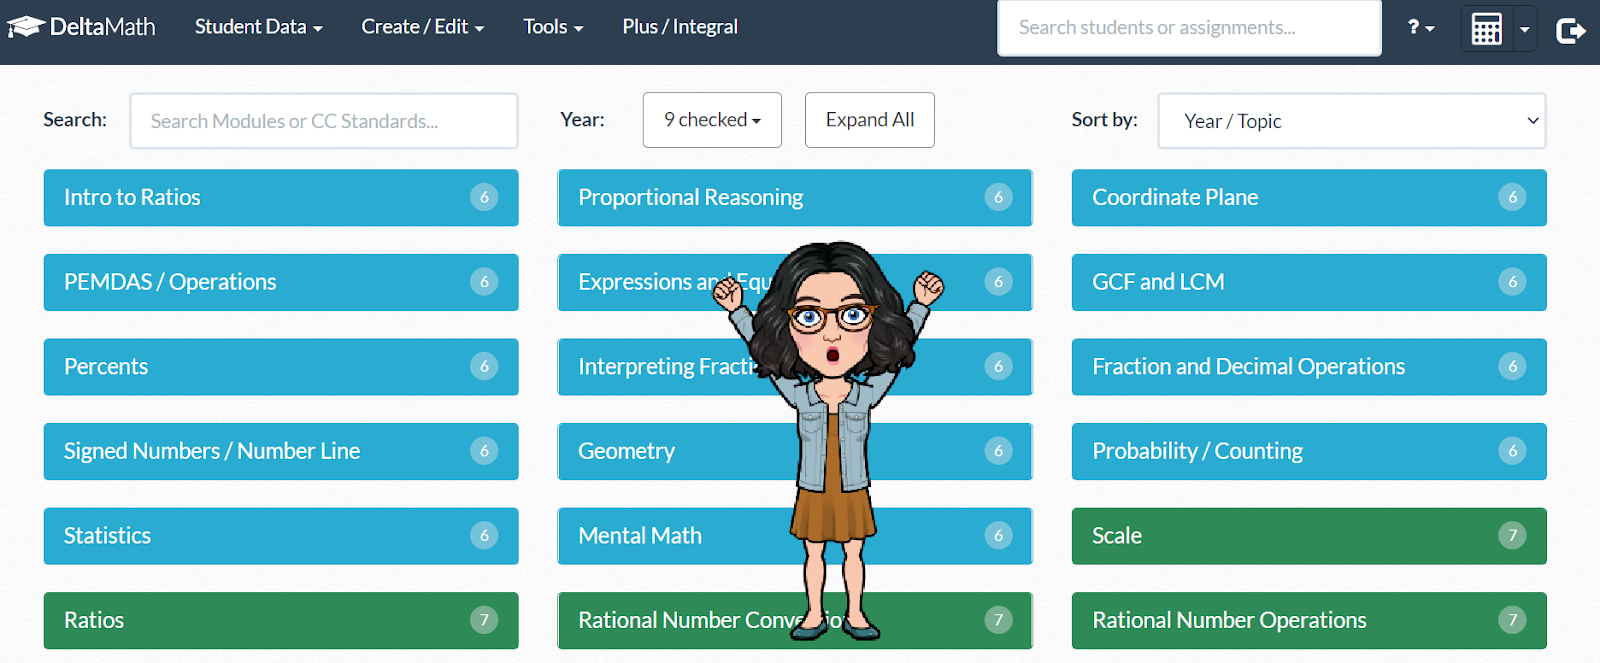Click grade 7 badge on Rational Number Conversion
The image size is (1600, 663).
point(998,620)
